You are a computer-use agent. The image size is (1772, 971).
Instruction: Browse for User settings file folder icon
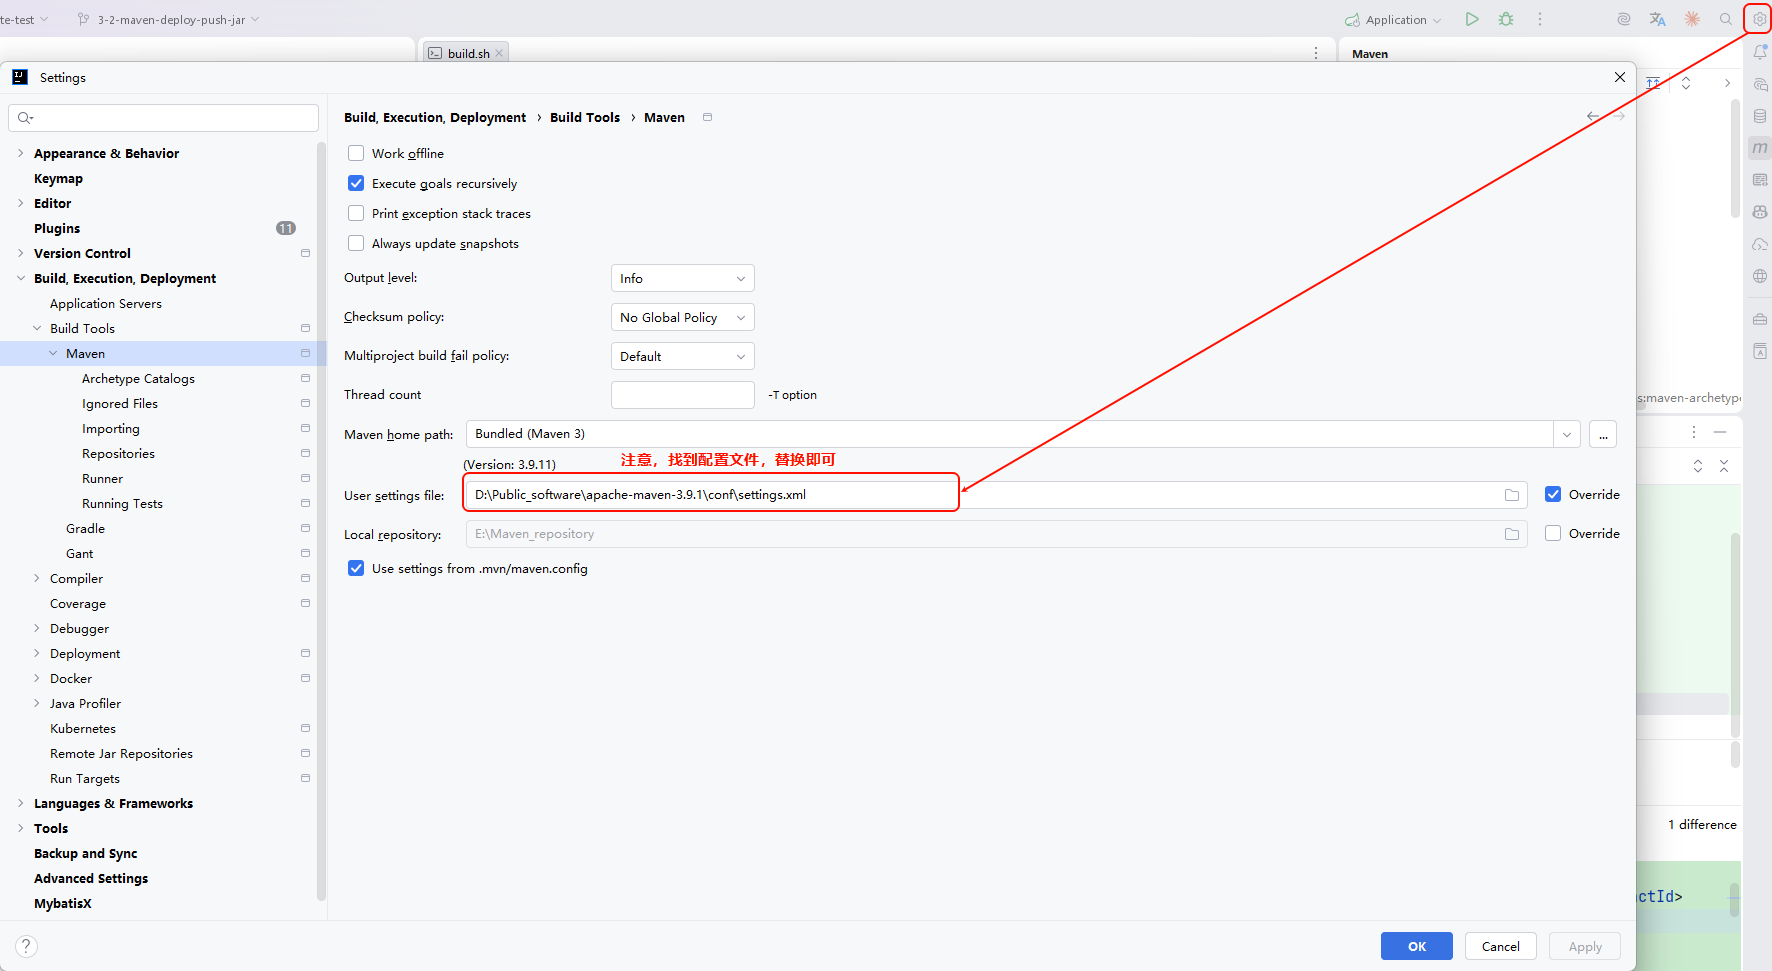(x=1512, y=495)
